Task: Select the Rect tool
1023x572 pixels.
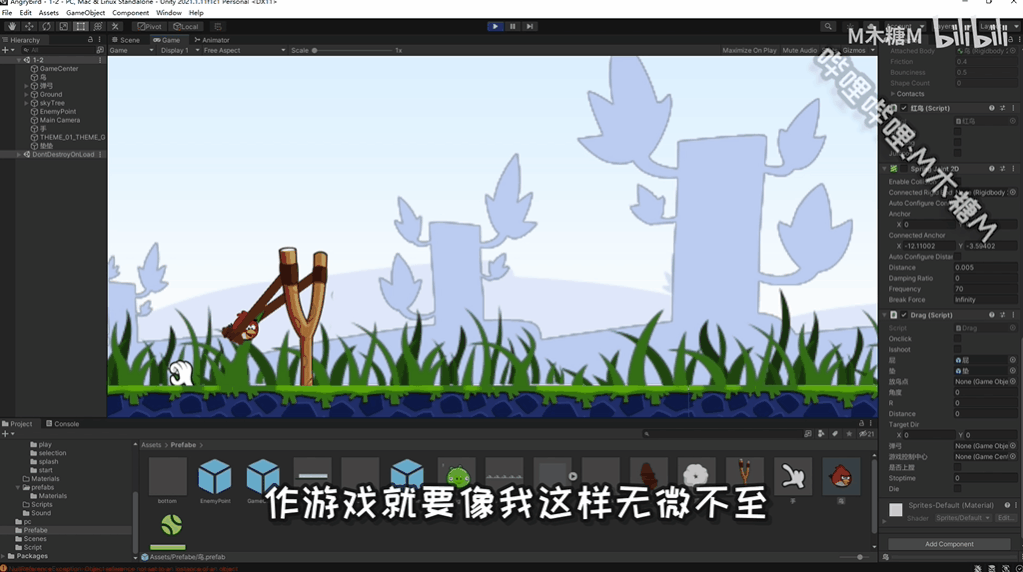Action: tap(80, 27)
